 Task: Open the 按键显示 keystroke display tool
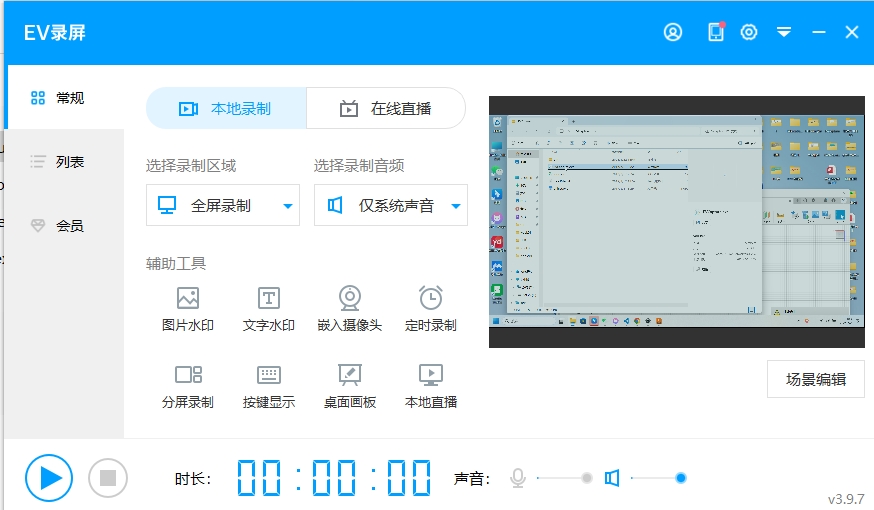(269, 387)
